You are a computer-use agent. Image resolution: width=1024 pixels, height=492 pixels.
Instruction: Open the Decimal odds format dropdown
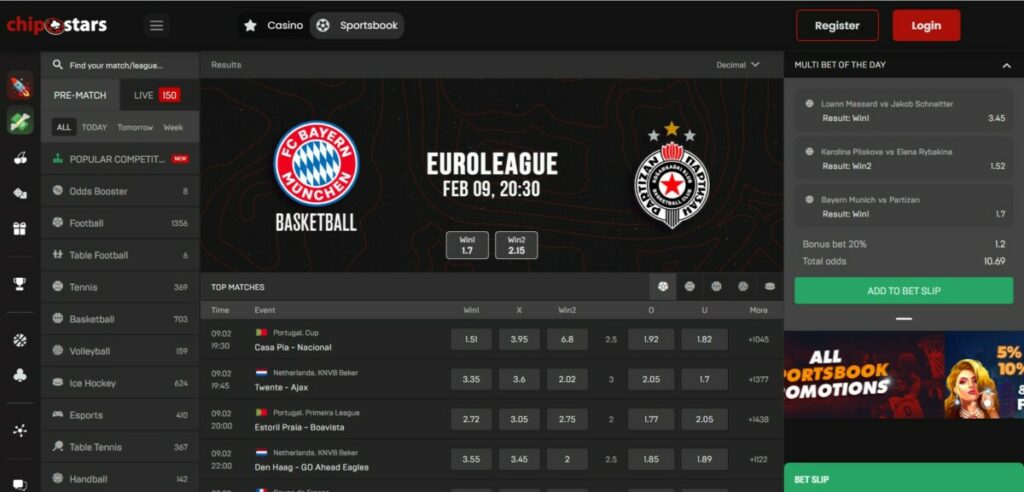click(738, 65)
